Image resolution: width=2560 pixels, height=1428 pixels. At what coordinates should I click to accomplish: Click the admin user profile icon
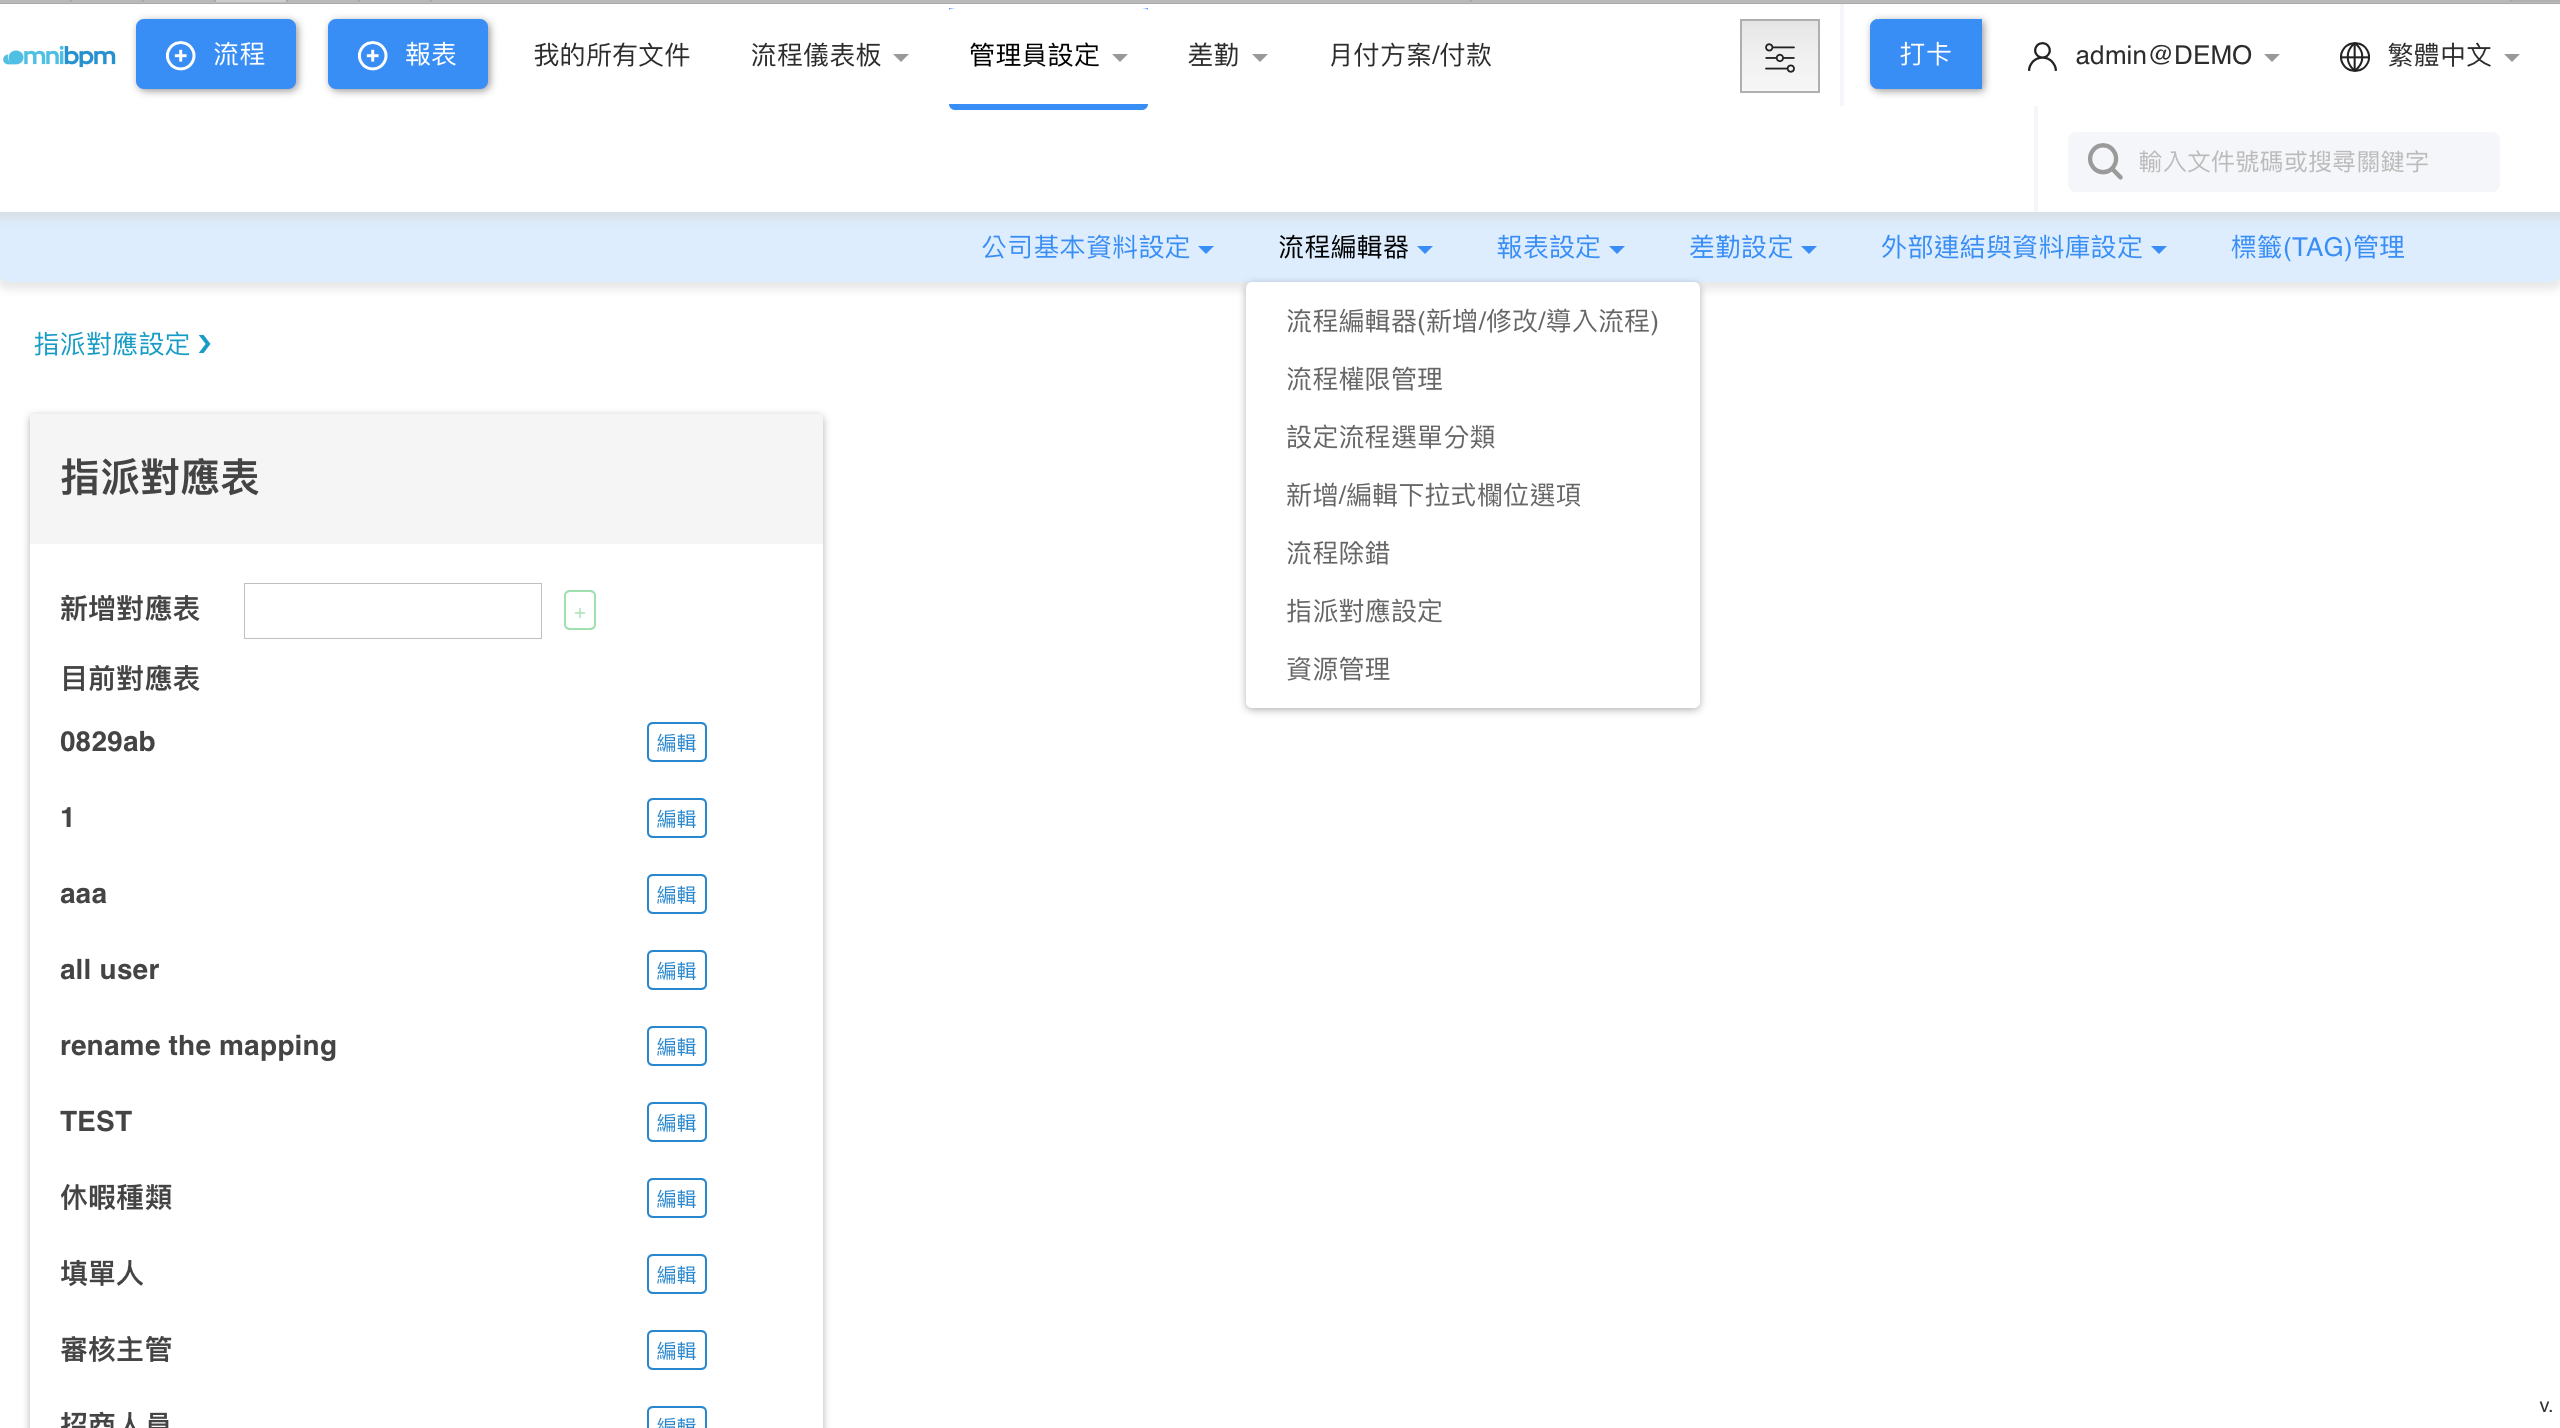pos(2041,56)
